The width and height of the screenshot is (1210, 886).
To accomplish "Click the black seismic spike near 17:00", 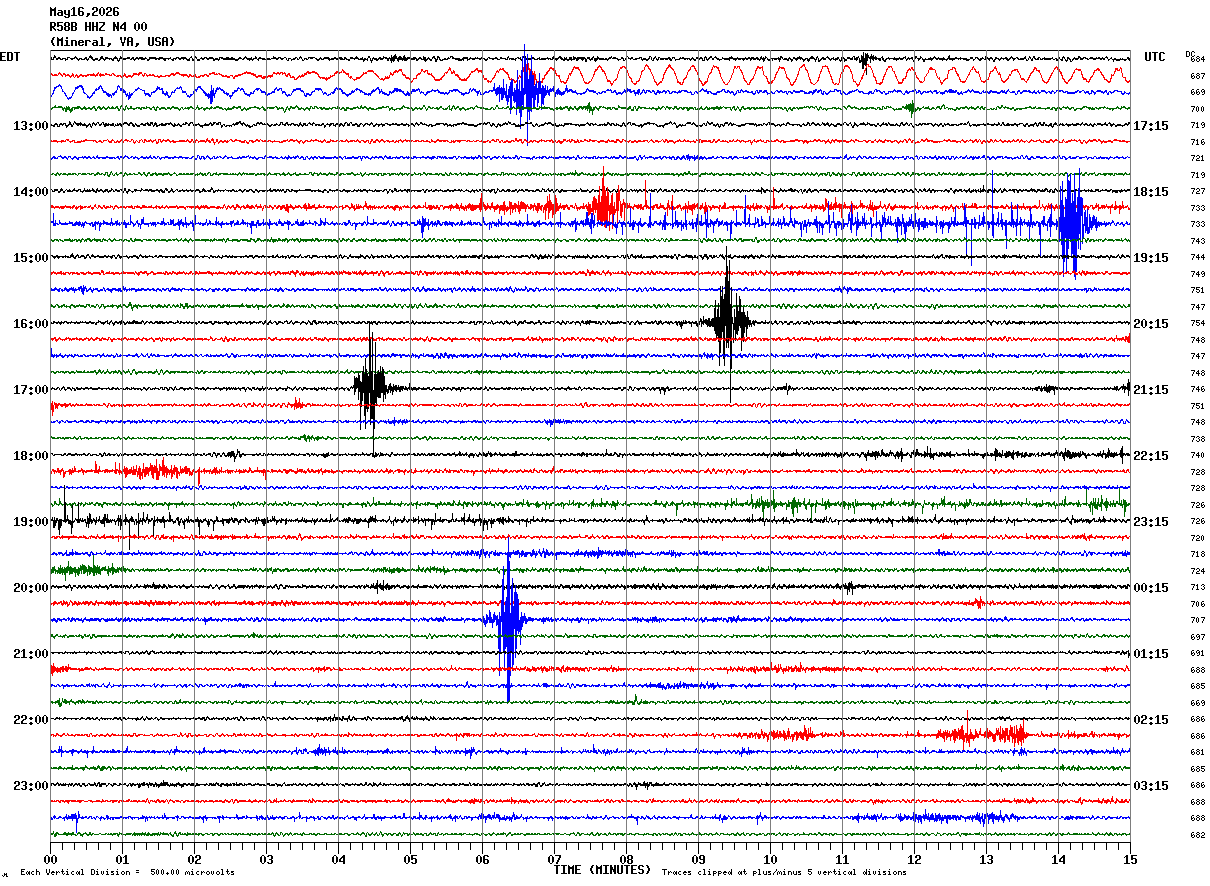I will click(x=370, y=386).
